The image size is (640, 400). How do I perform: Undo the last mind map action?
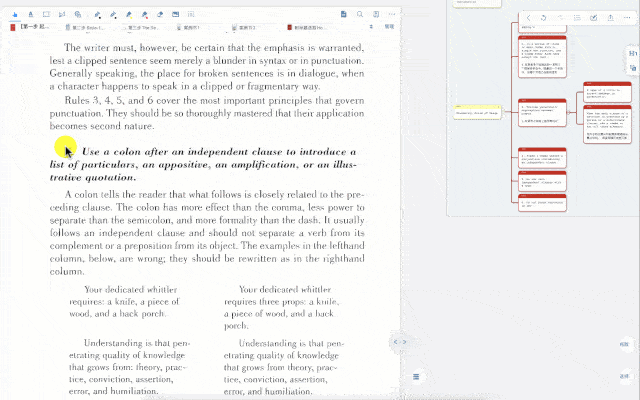543,18
